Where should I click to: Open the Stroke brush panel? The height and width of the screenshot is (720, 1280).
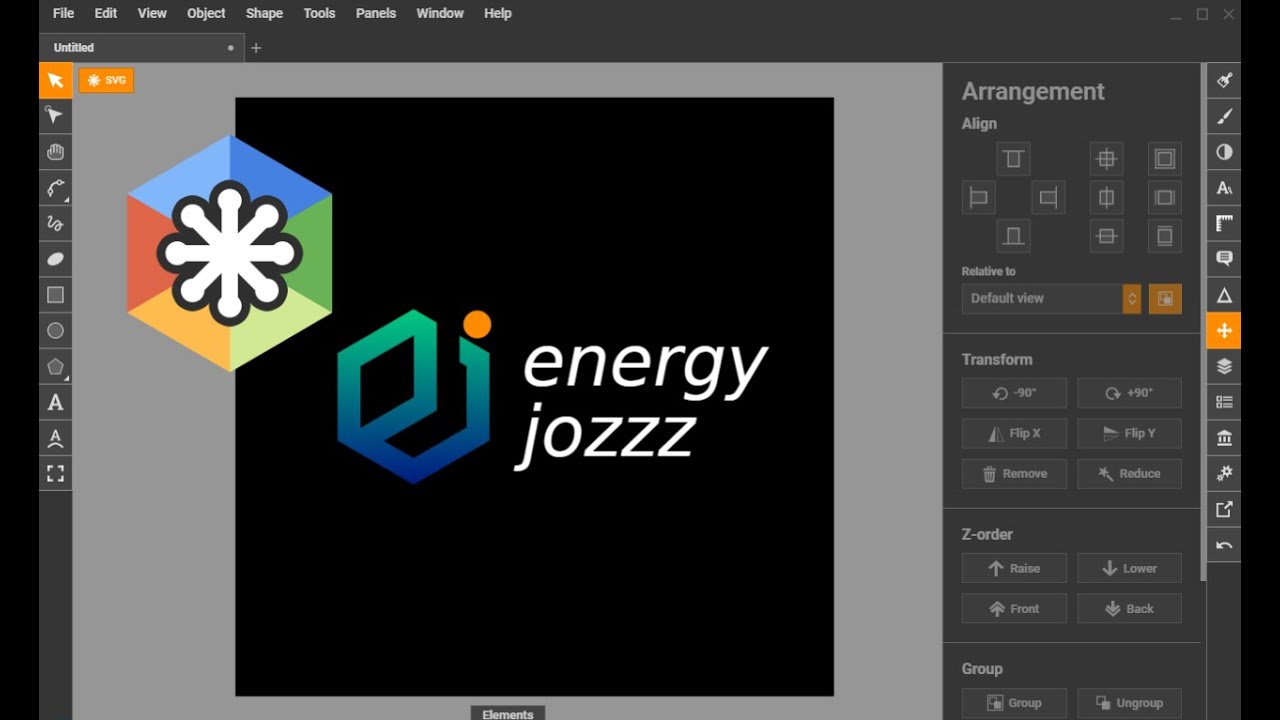(1224, 117)
